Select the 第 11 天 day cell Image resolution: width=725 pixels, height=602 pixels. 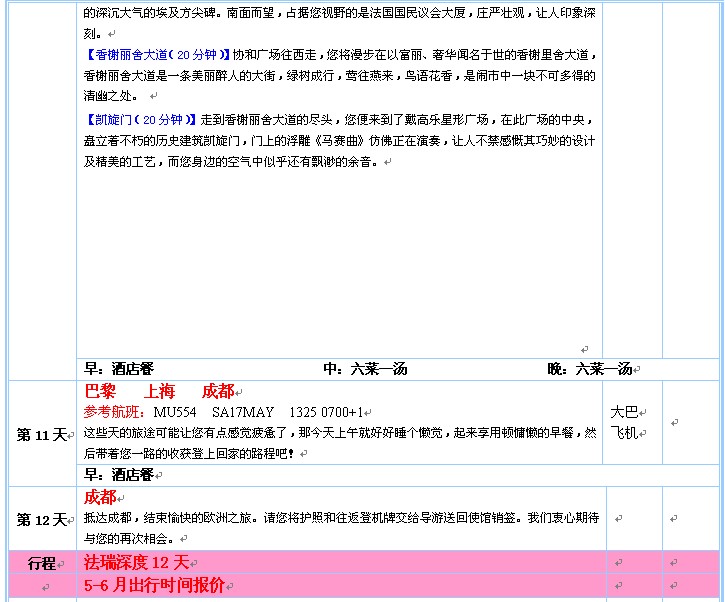(x=41, y=435)
